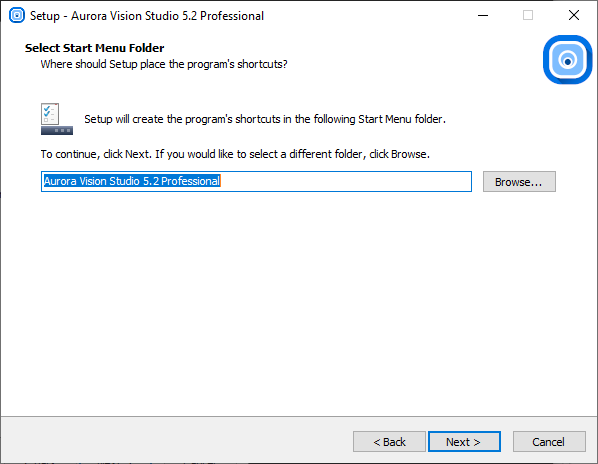This screenshot has width=598, height=464.
Task: Click the large Aurora Vision Studio logo
Action: coord(567,60)
